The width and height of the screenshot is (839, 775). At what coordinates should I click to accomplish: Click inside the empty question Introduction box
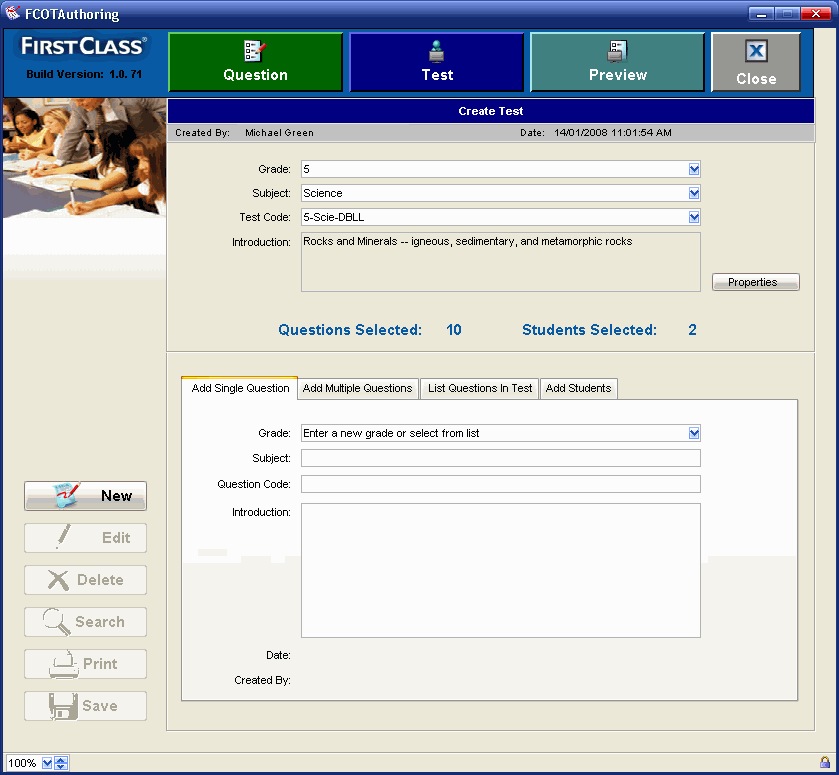point(500,570)
